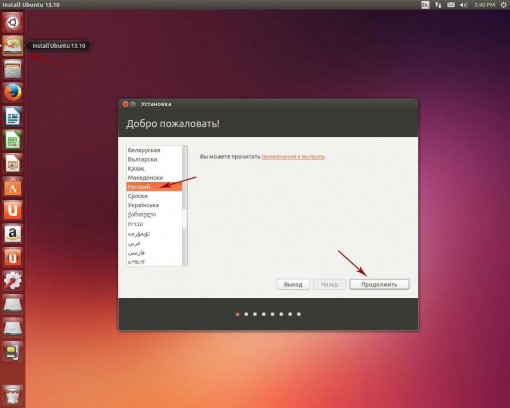The height and width of the screenshot is (408, 510).
Task: Open the Amazon launcher icon
Action: tap(13, 234)
